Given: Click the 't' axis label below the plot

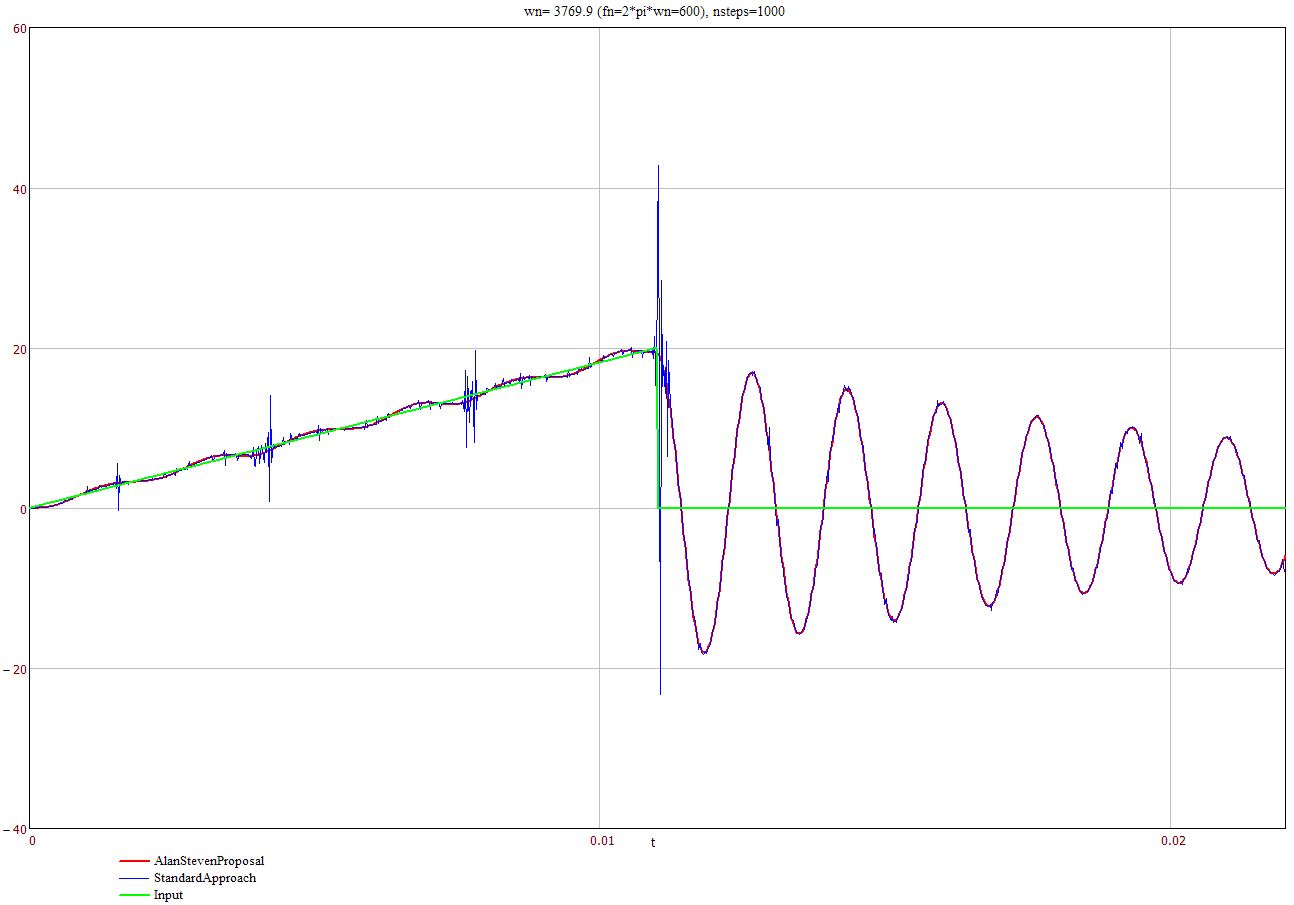Looking at the screenshot, I should (655, 843).
